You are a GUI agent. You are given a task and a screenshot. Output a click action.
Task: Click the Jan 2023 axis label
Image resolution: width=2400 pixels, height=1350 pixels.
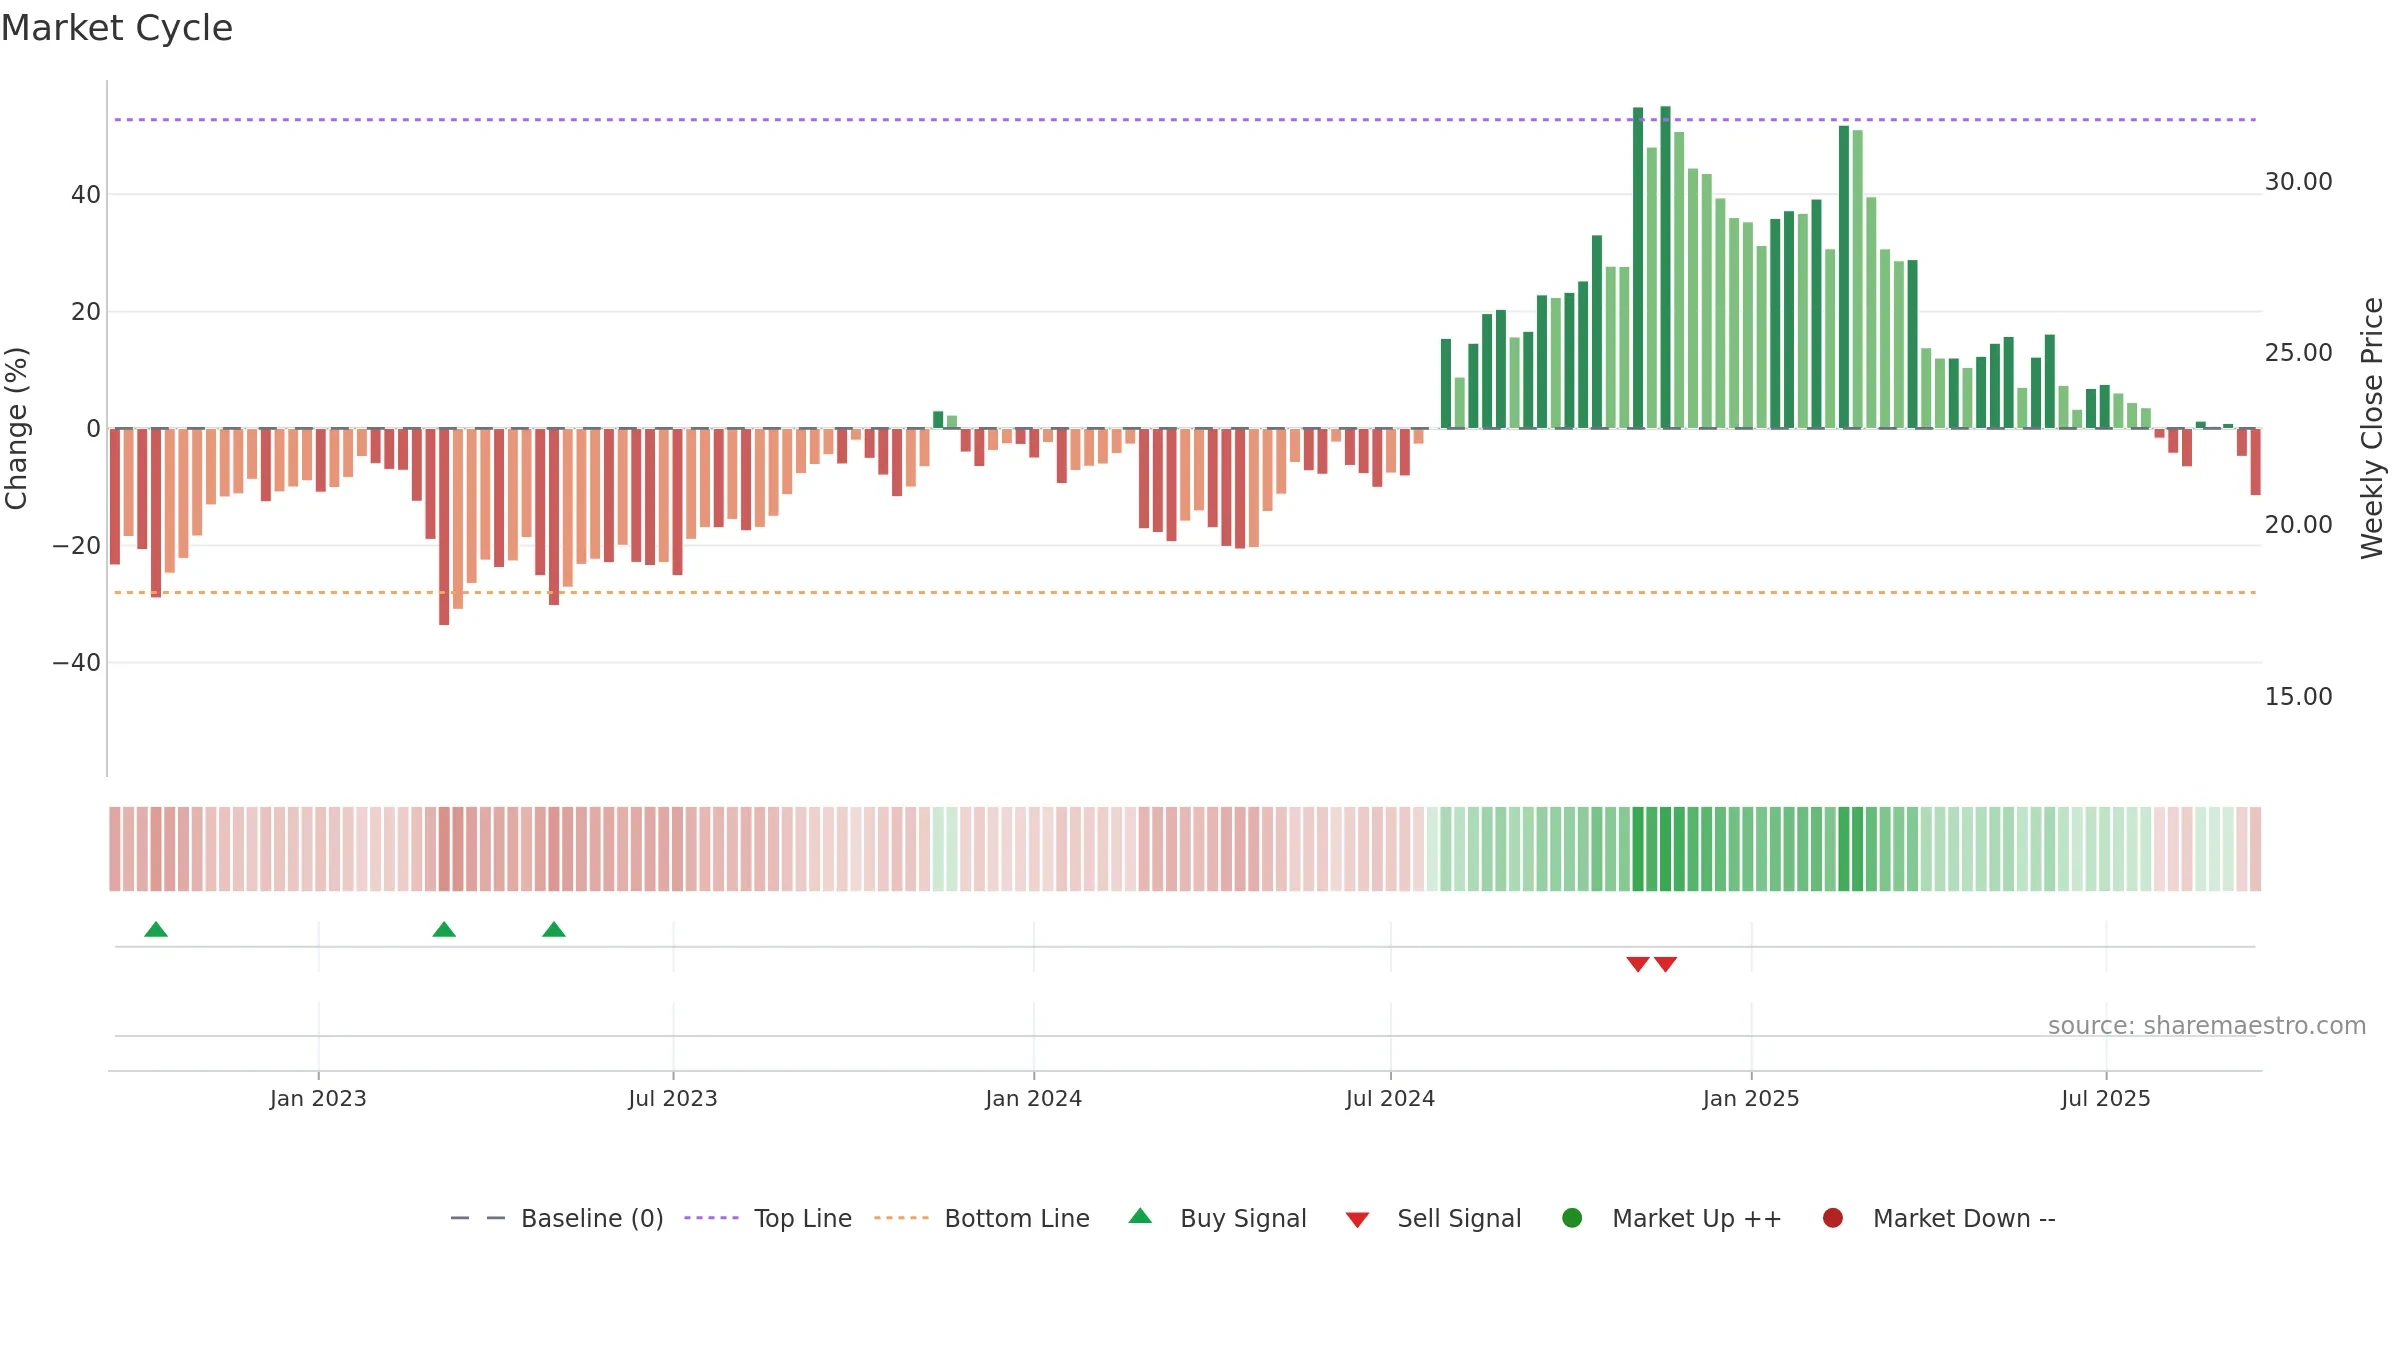point(318,1099)
